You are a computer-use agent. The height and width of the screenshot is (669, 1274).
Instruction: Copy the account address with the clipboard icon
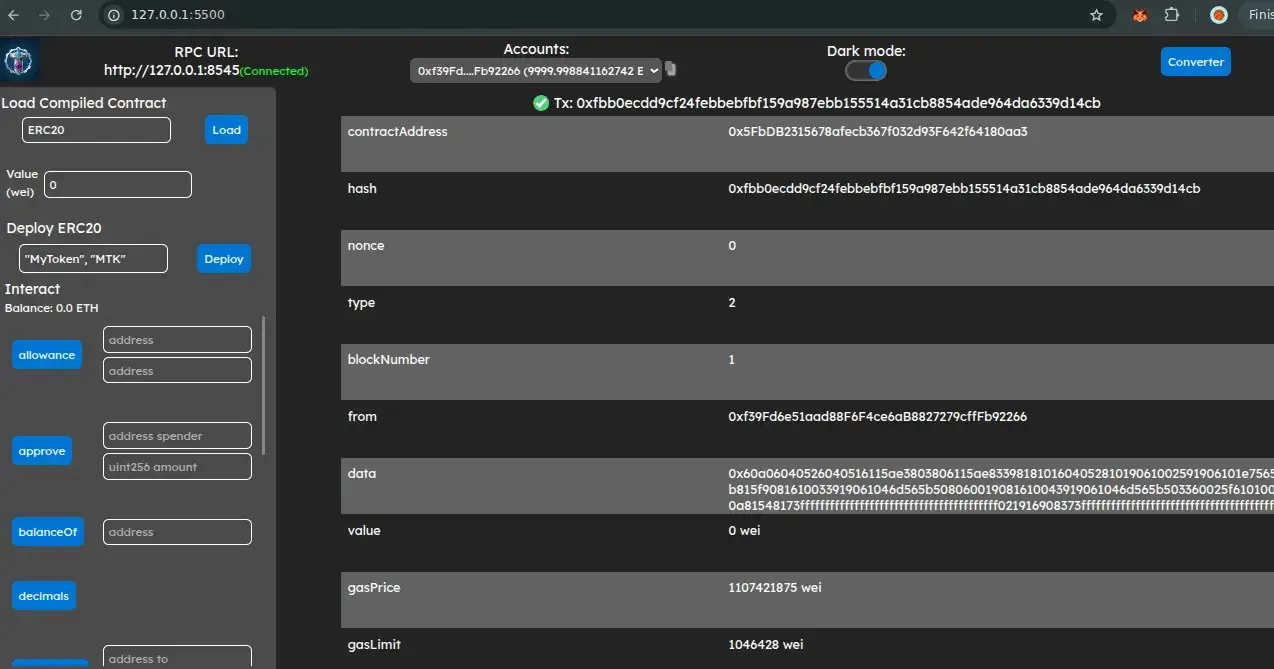pos(669,69)
